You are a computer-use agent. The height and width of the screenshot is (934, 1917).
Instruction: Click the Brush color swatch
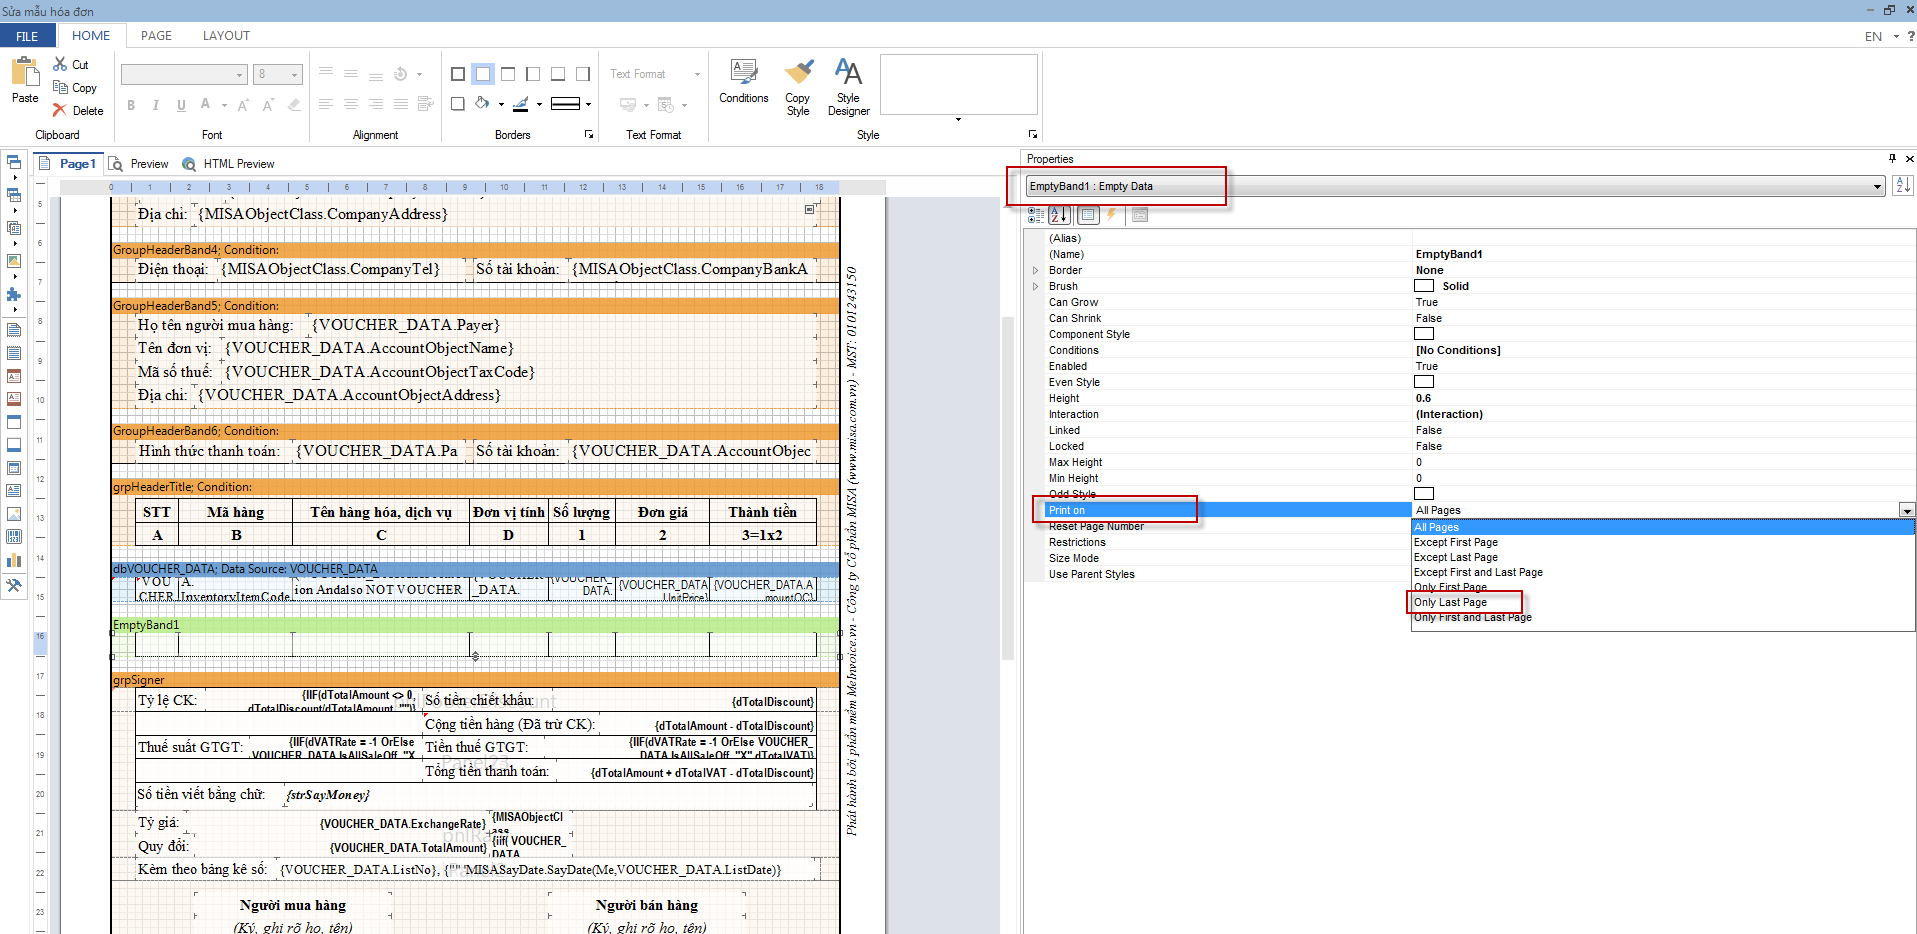tap(1424, 286)
